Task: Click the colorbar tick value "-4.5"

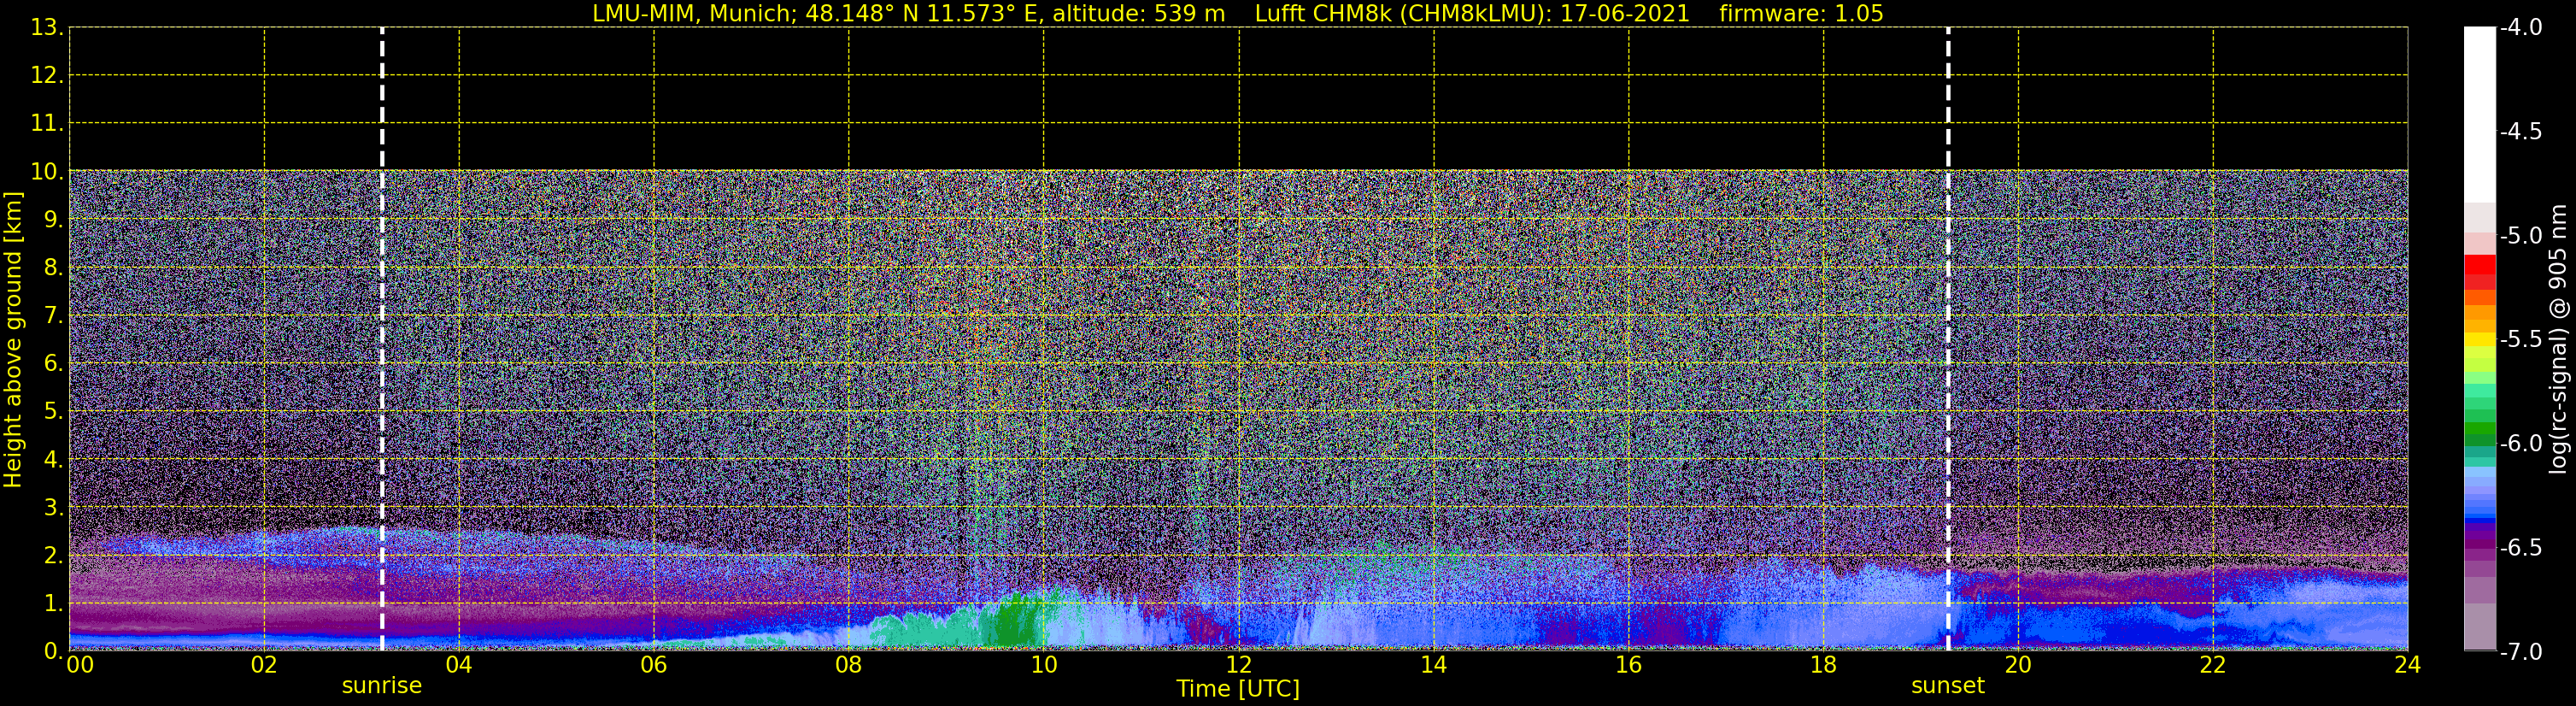Action: [x=2520, y=132]
